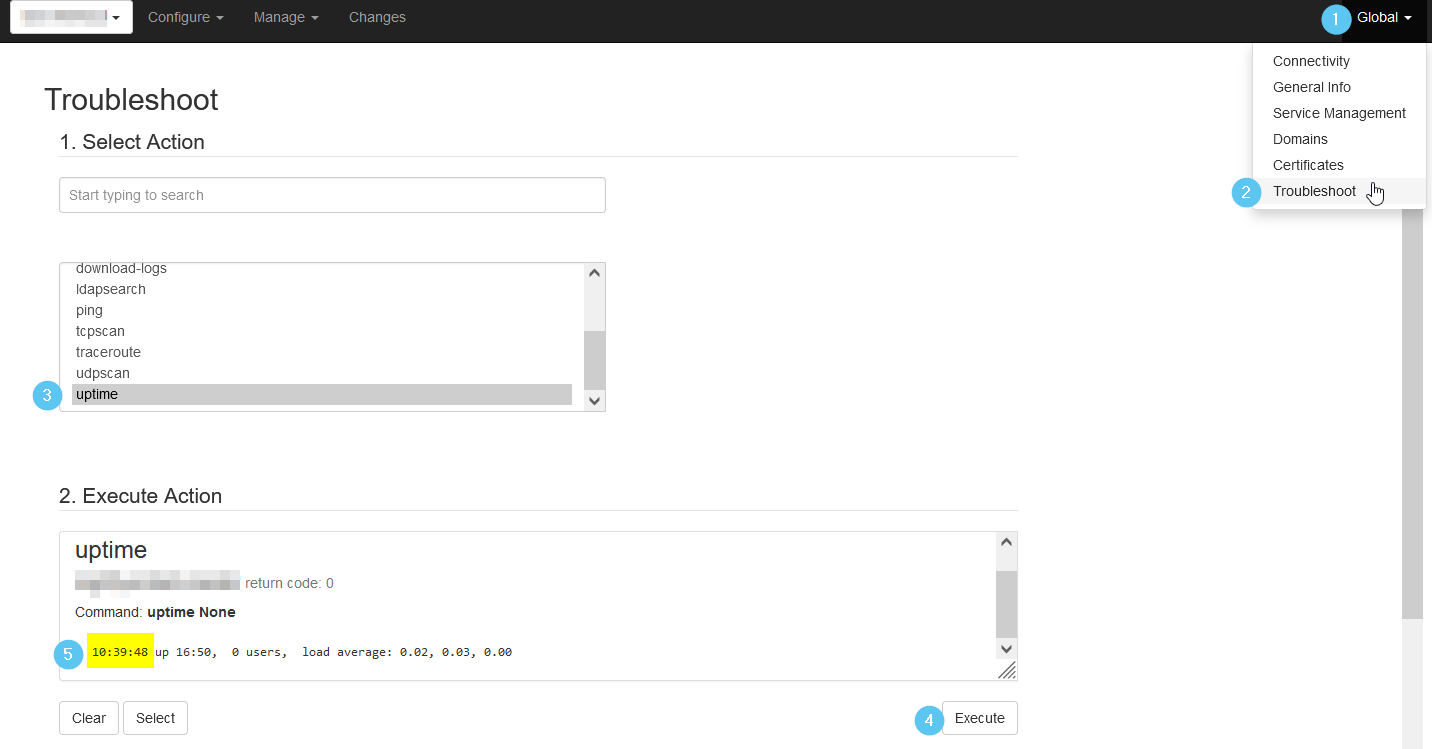
Task: Open Certificates from the dropdown
Action: click(x=1308, y=165)
